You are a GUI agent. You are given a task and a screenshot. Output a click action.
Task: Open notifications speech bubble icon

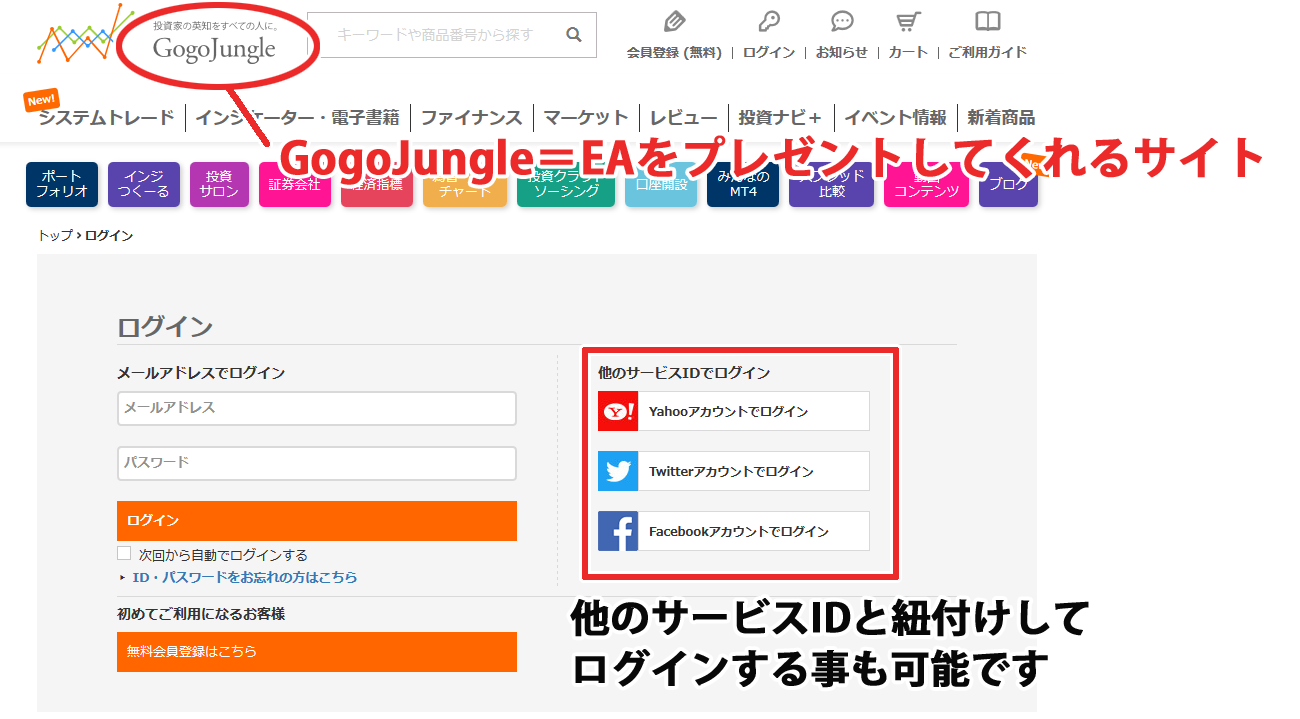point(842,21)
